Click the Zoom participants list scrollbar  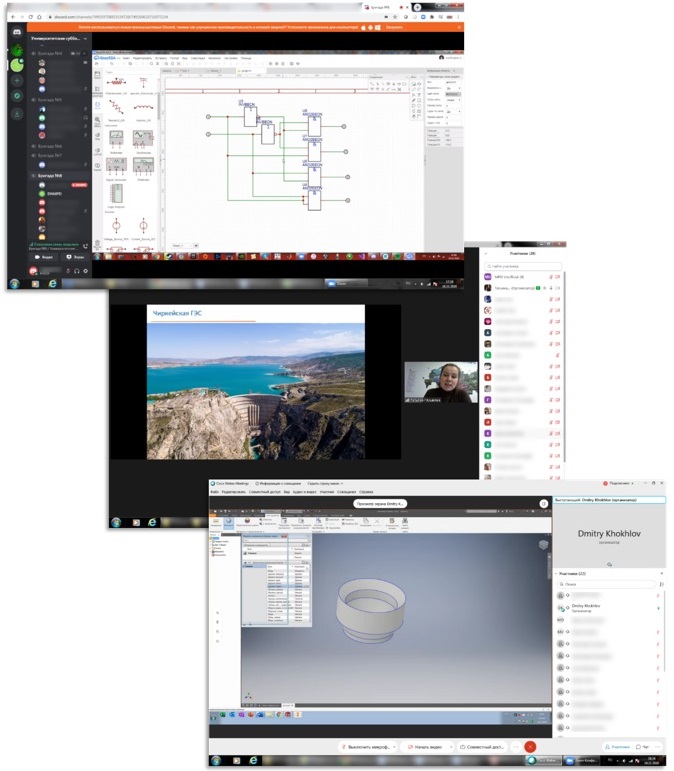click(564, 366)
